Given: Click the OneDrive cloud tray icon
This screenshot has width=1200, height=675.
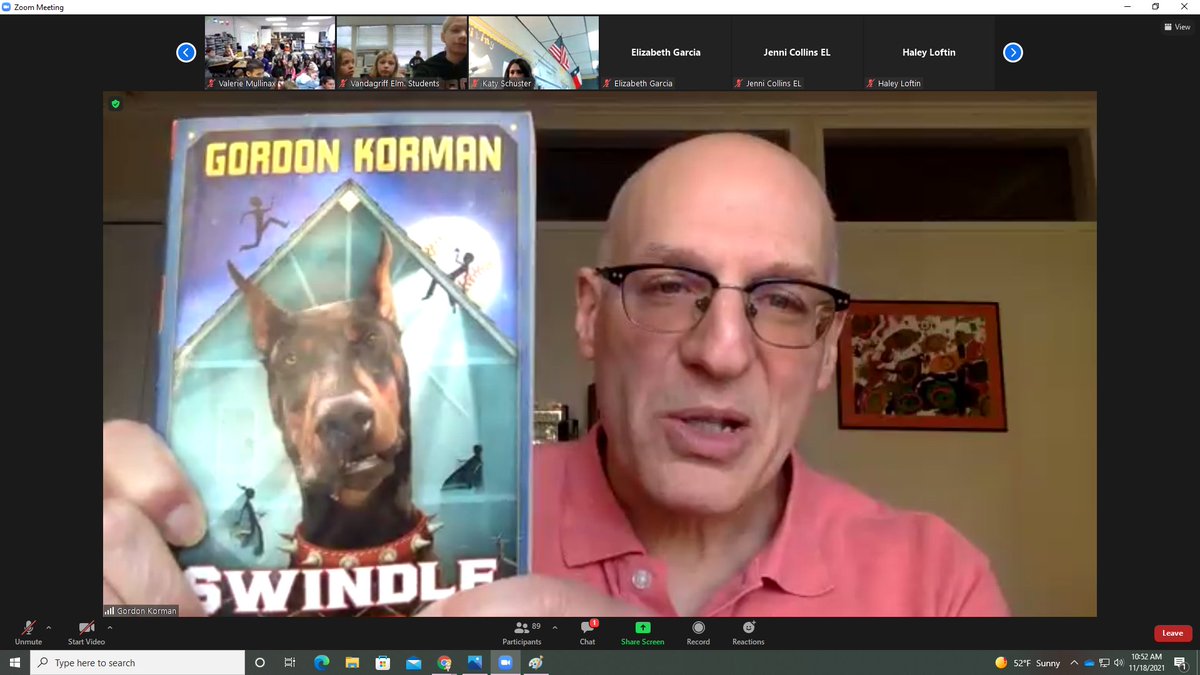Looking at the screenshot, I should coord(1089,663).
